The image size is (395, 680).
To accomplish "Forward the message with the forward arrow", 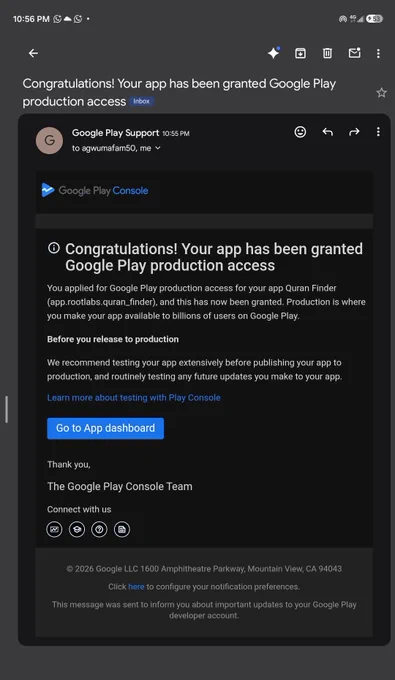I will click(354, 132).
